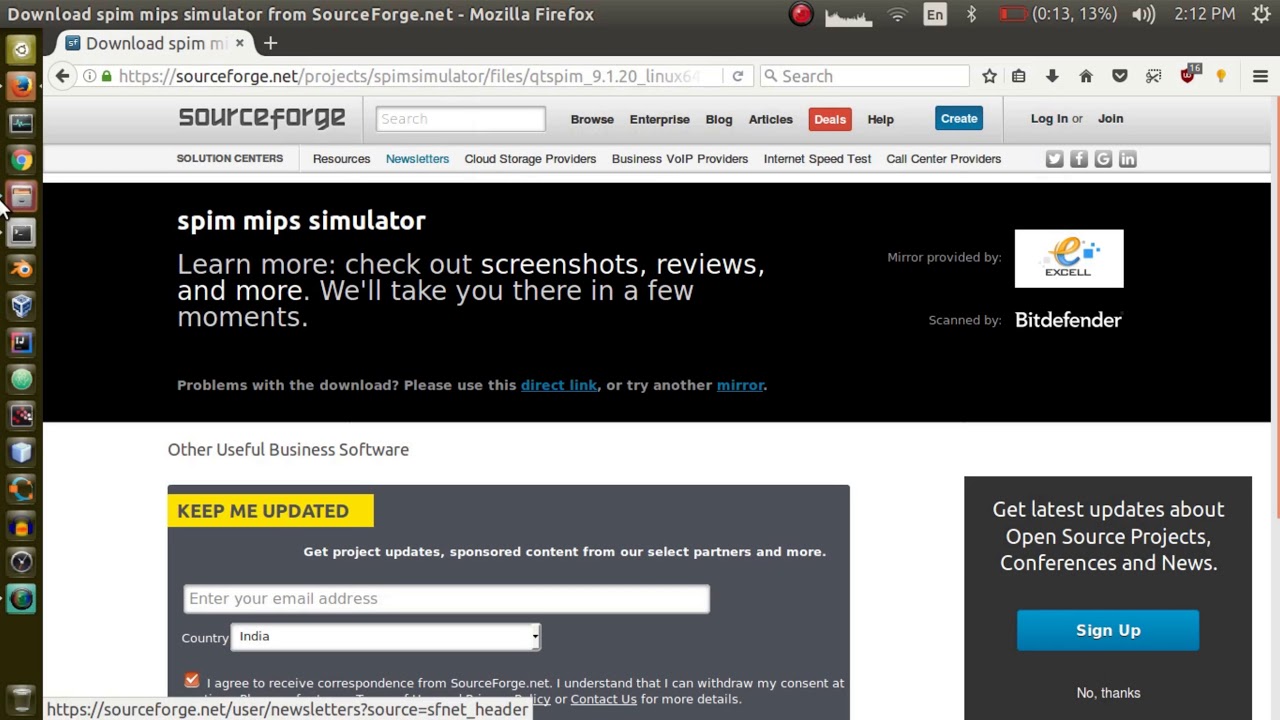This screenshot has height=720, width=1280.
Task: Open SourceForge LinkedIn icon
Action: click(x=1128, y=159)
